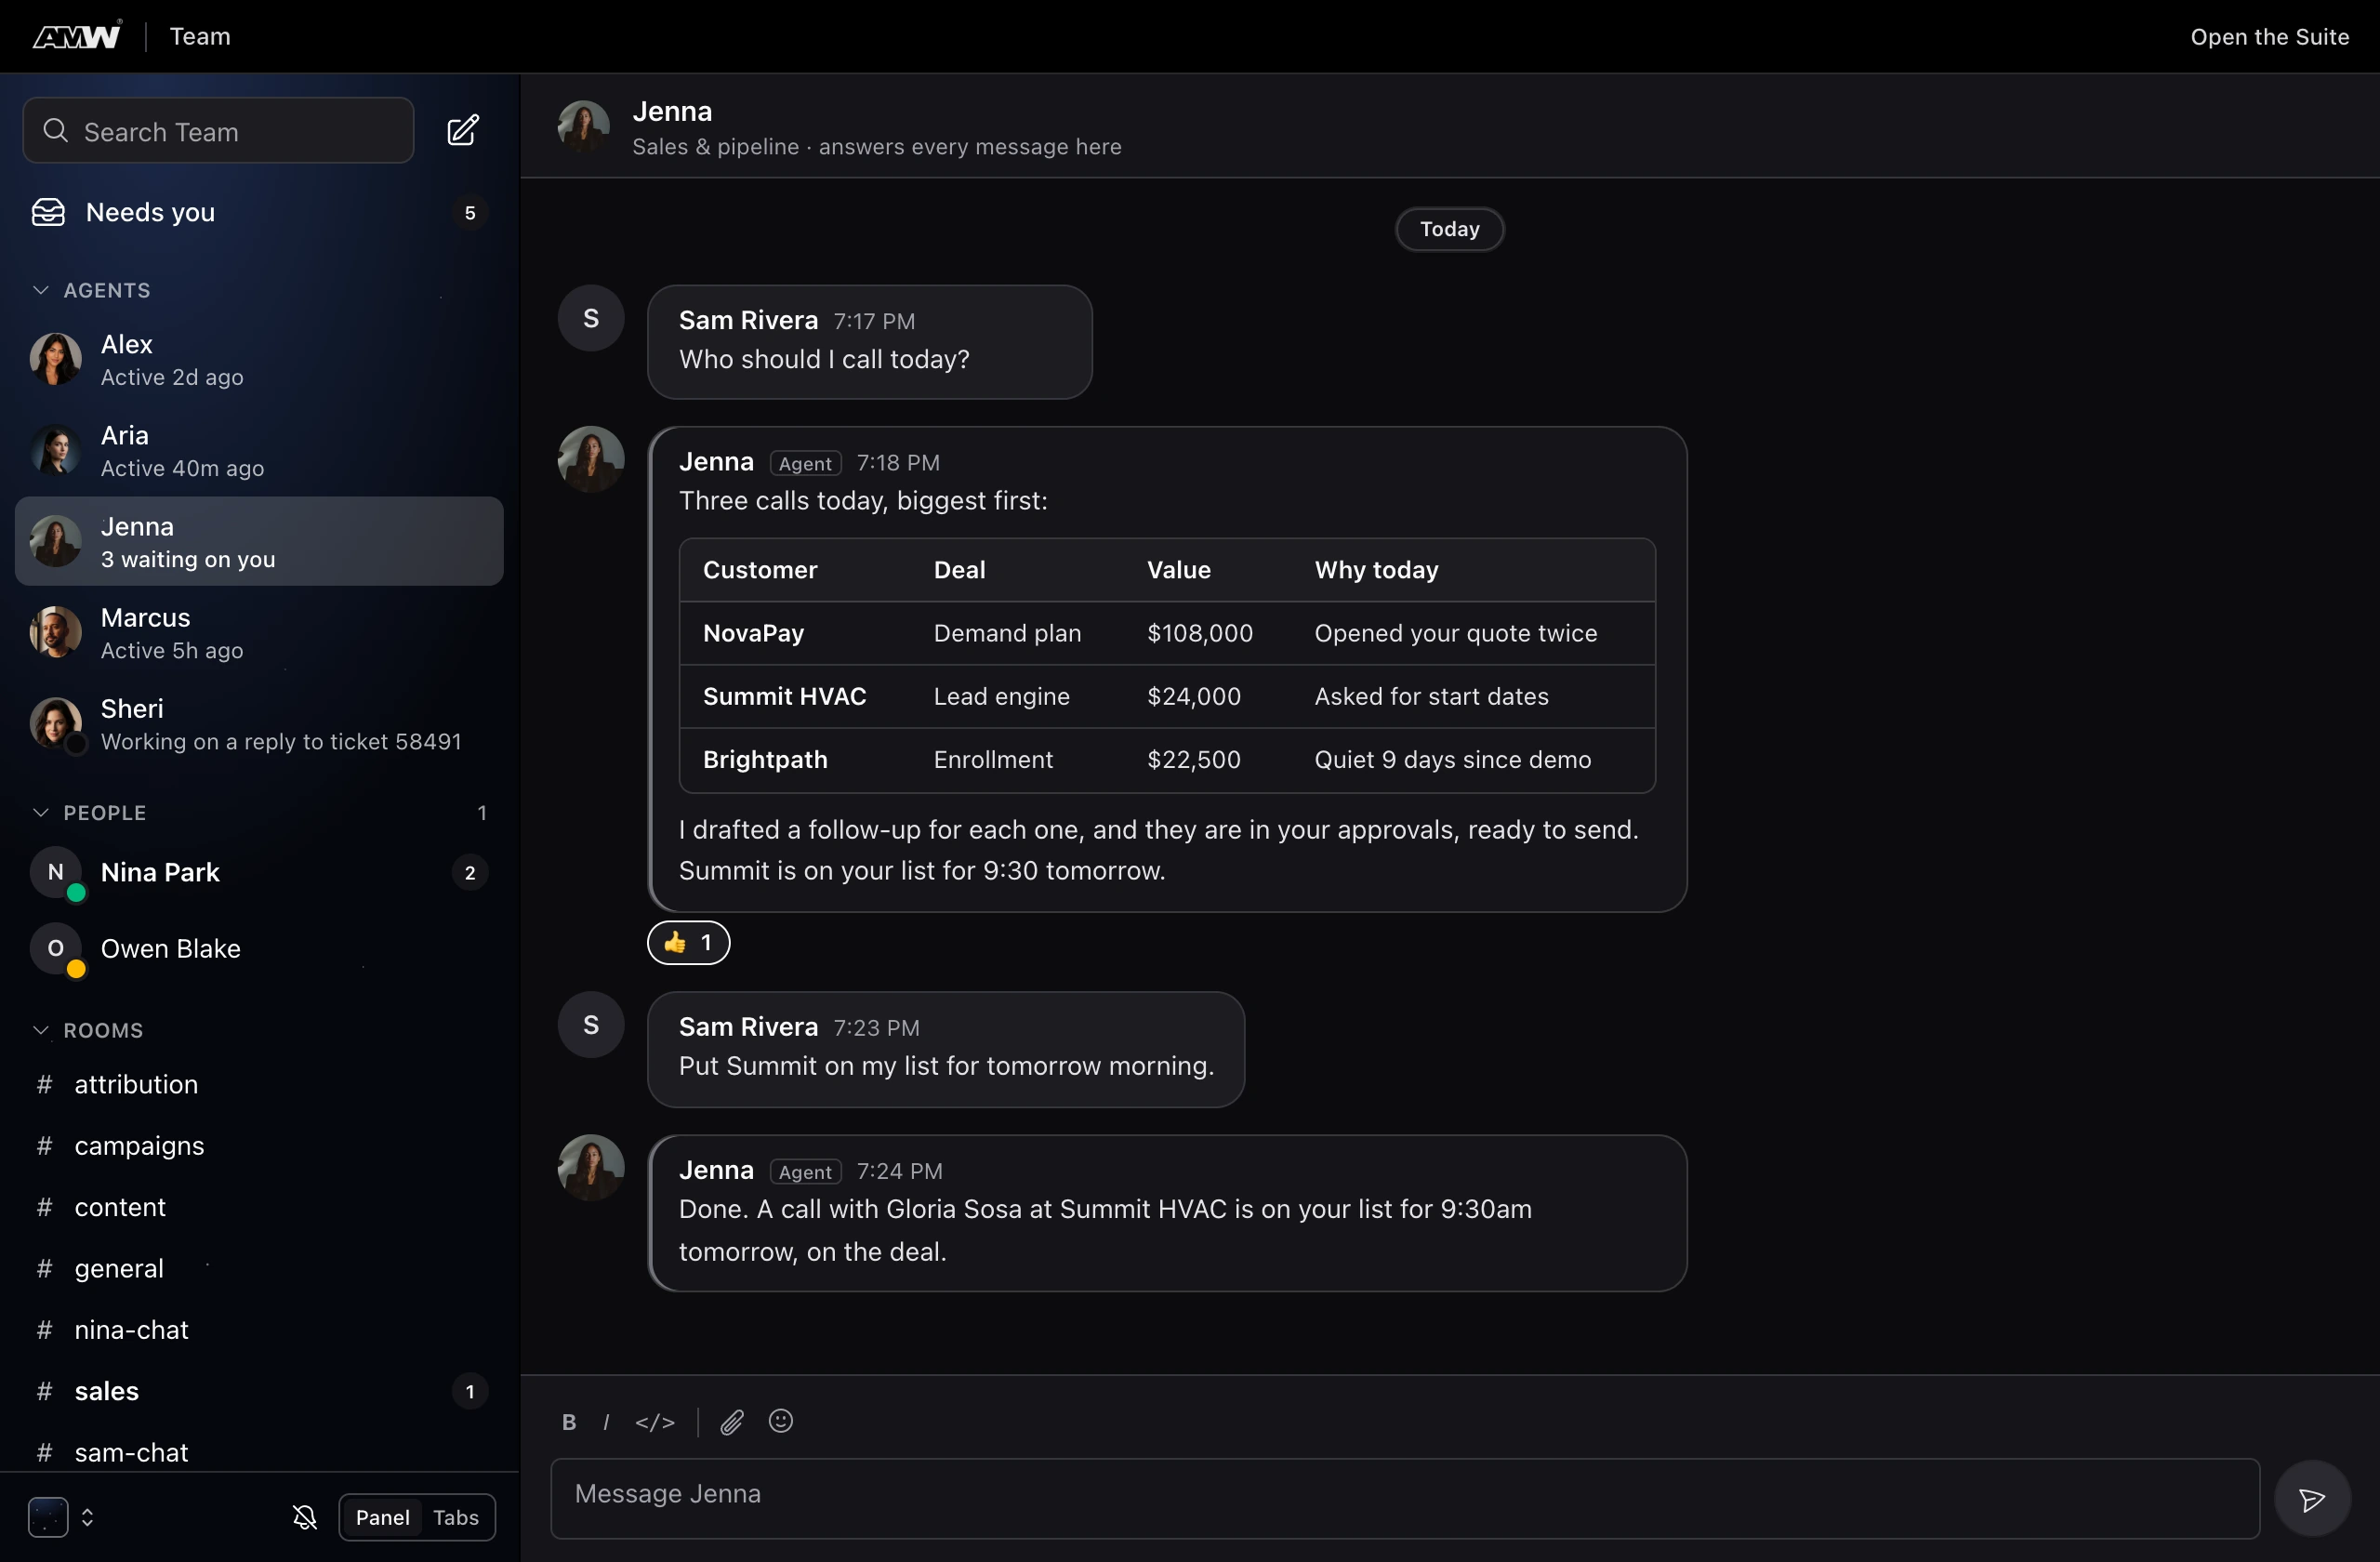The width and height of the screenshot is (2380, 1562).
Task: Open the Needs you inbox
Action: tap(259, 212)
